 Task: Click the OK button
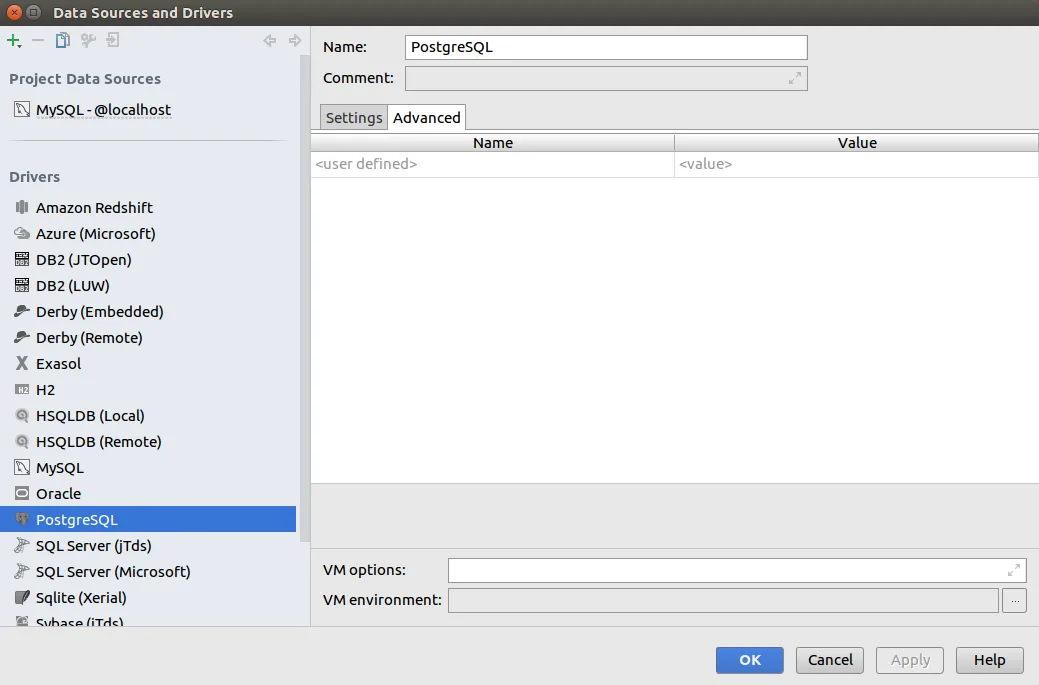749,660
